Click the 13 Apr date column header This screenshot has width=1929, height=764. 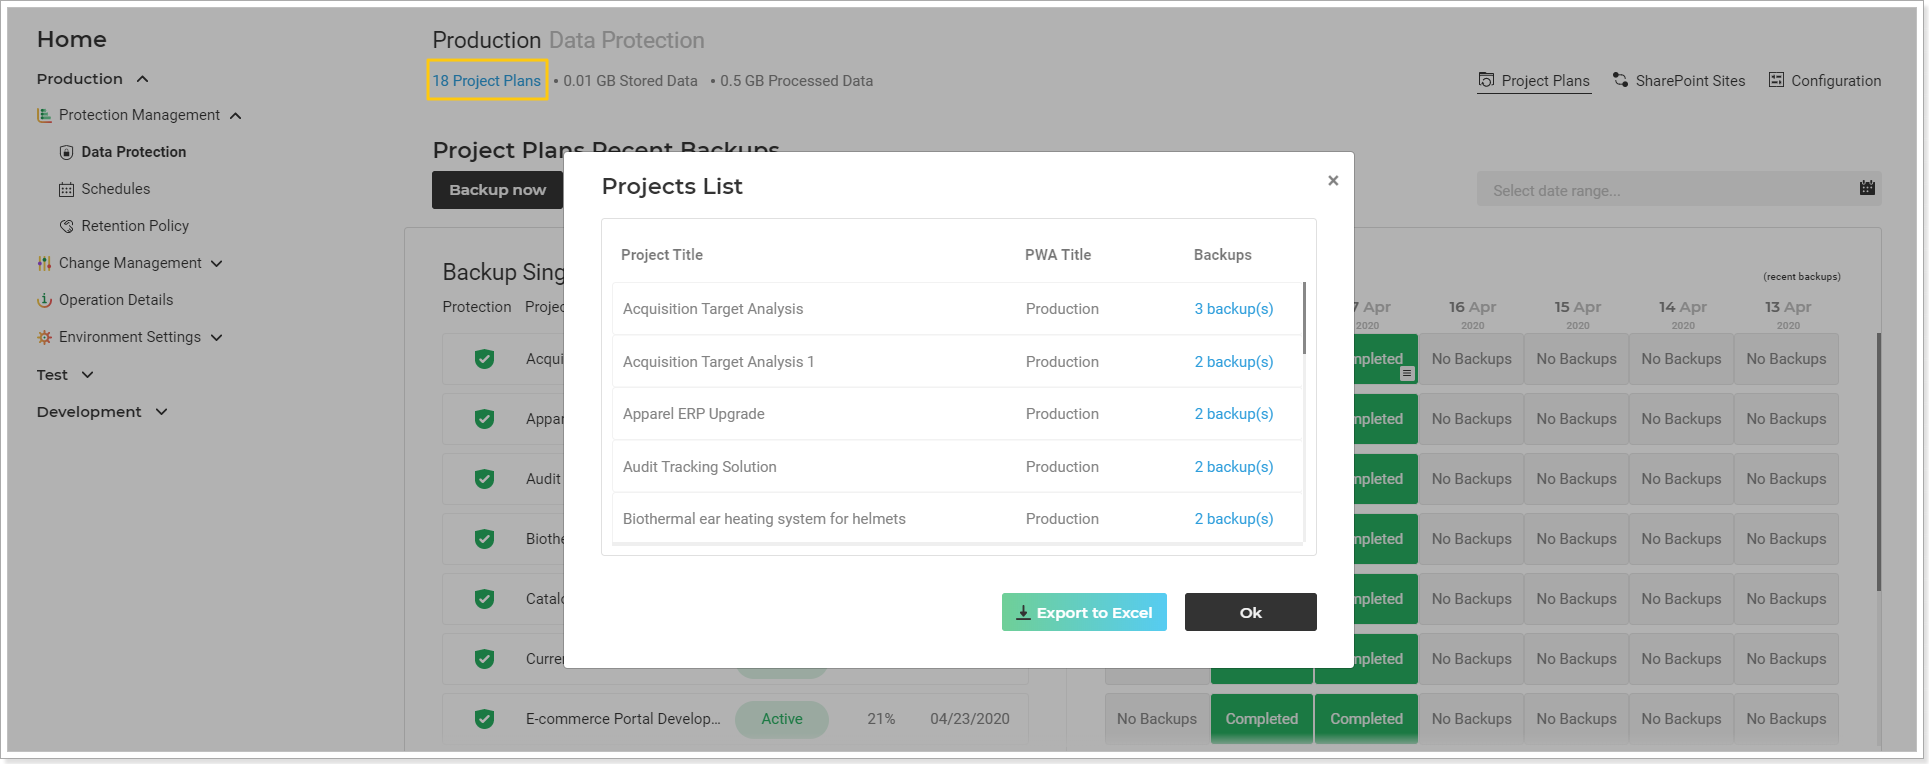tap(1788, 314)
